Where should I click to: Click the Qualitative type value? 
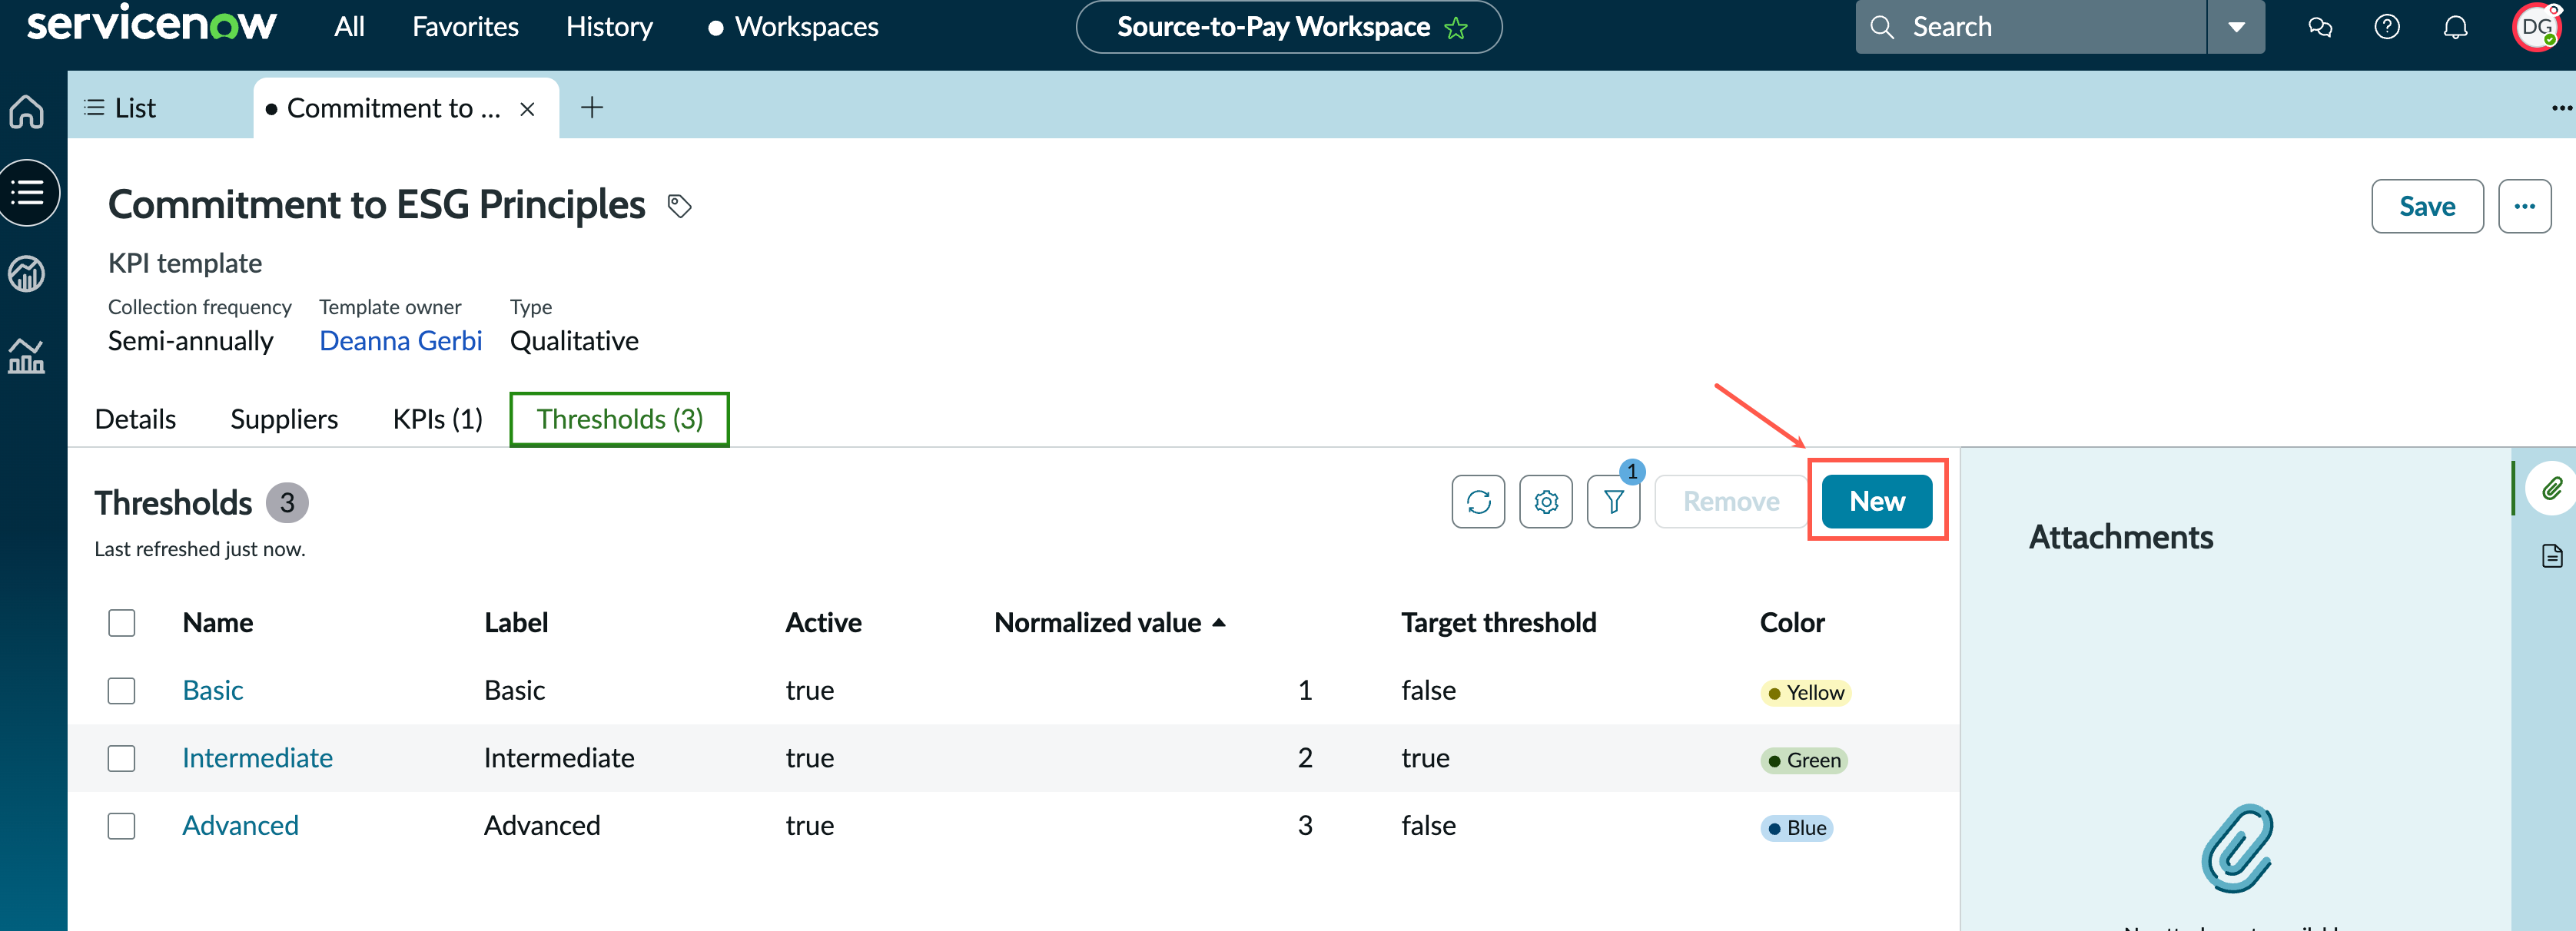(x=574, y=341)
